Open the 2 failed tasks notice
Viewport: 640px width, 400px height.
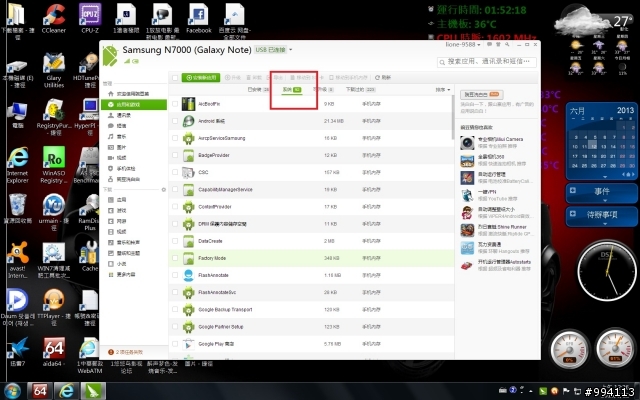pos(126,352)
